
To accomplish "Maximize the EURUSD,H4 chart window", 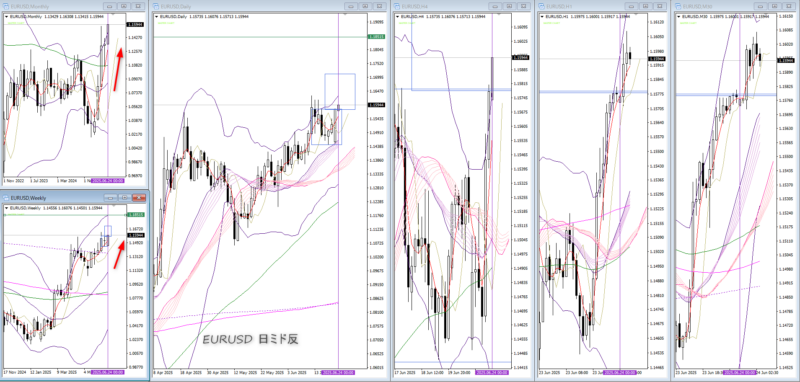I will coord(509,6).
